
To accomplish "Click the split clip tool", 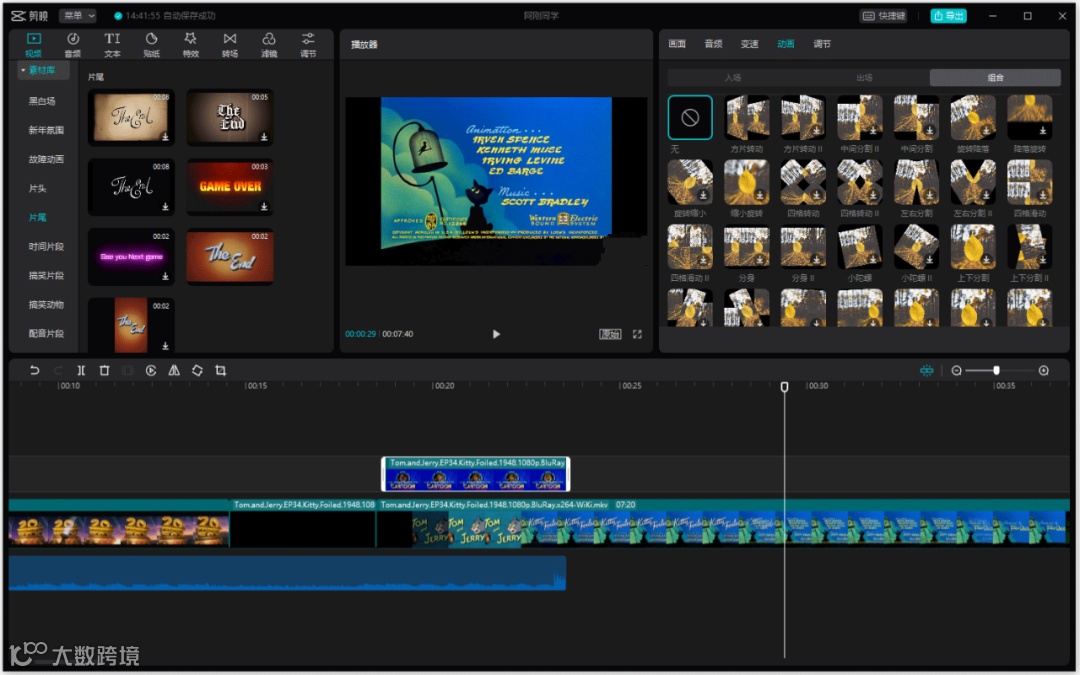I will [81, 371].
